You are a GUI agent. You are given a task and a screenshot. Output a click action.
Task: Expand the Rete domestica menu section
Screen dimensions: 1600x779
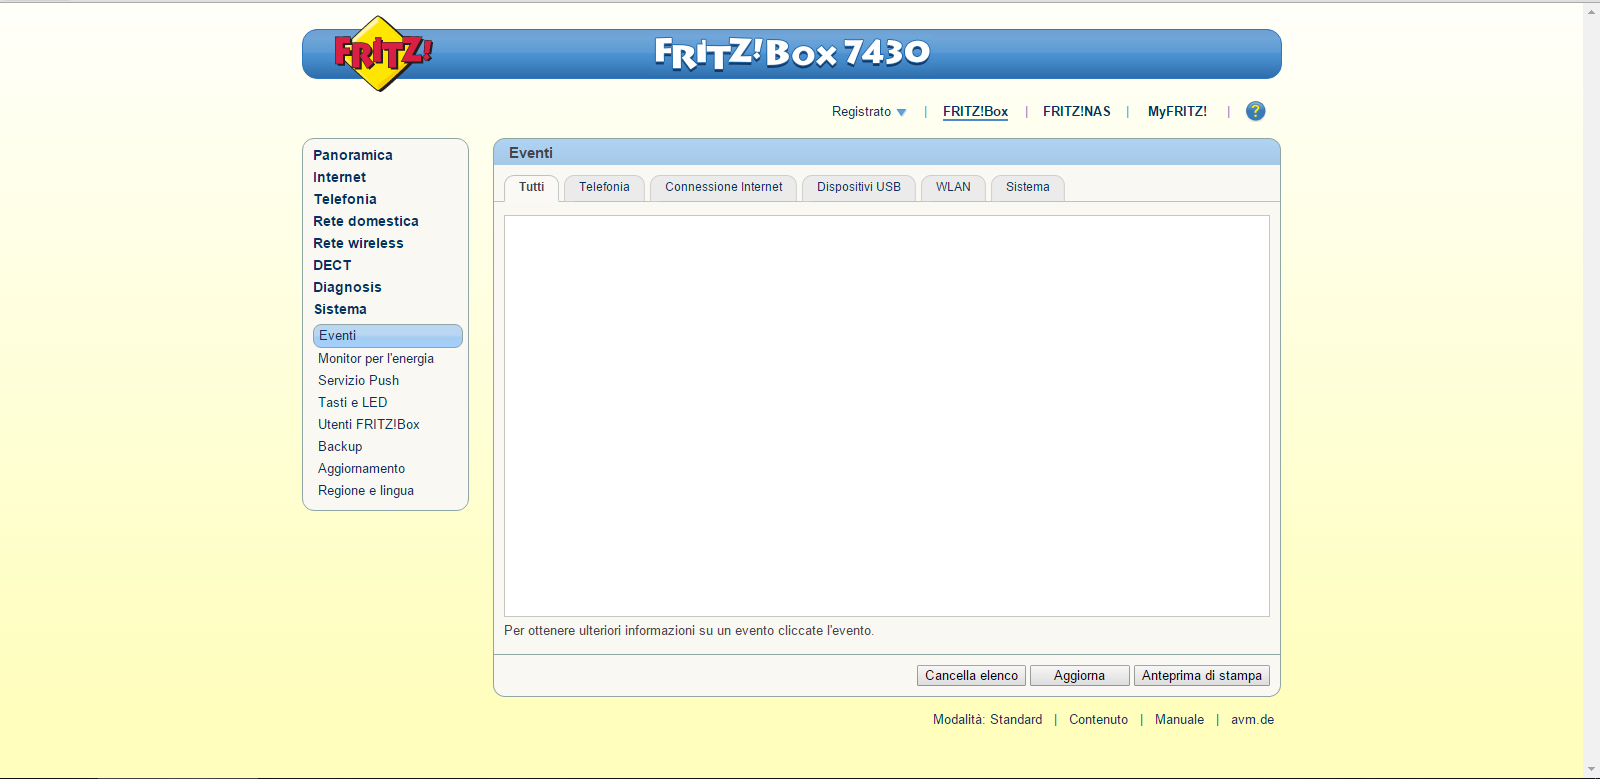(365, 221)
